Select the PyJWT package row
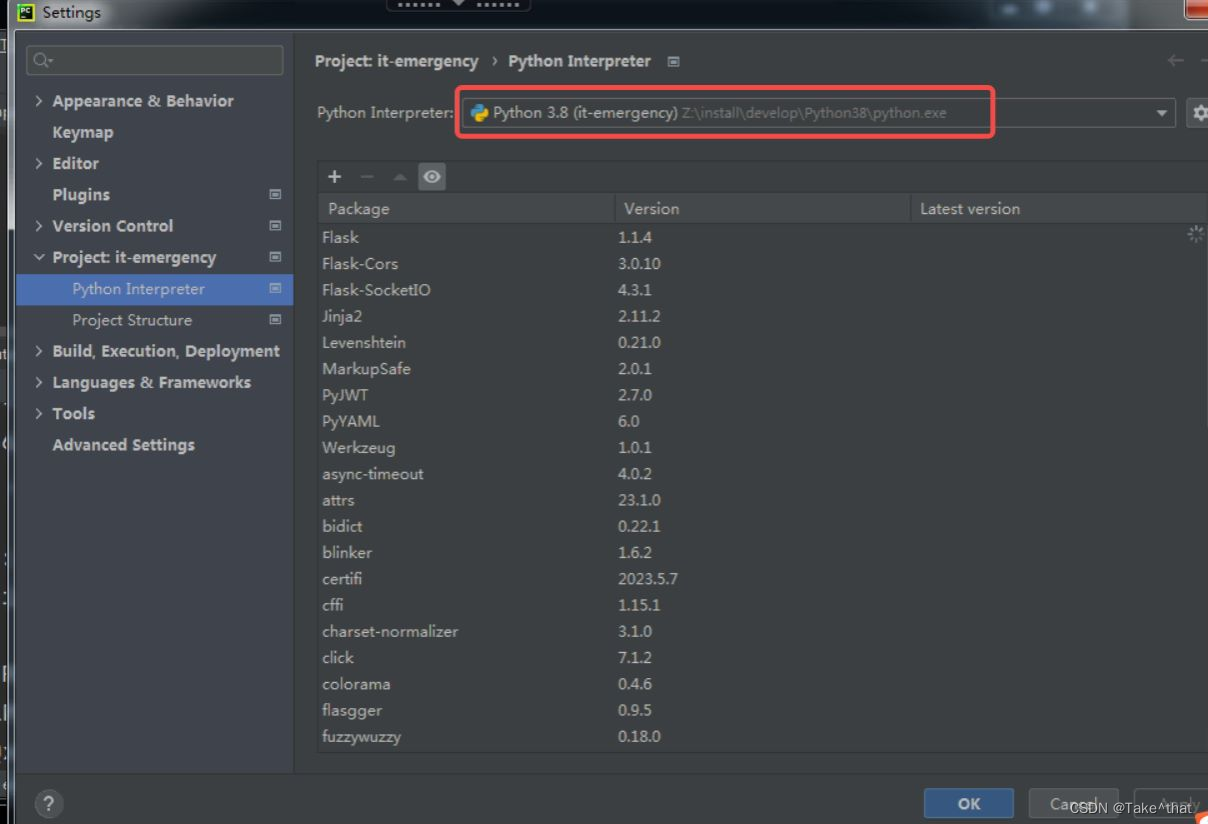This screenshot has height=824, width=1208. (x=763, y=395)
